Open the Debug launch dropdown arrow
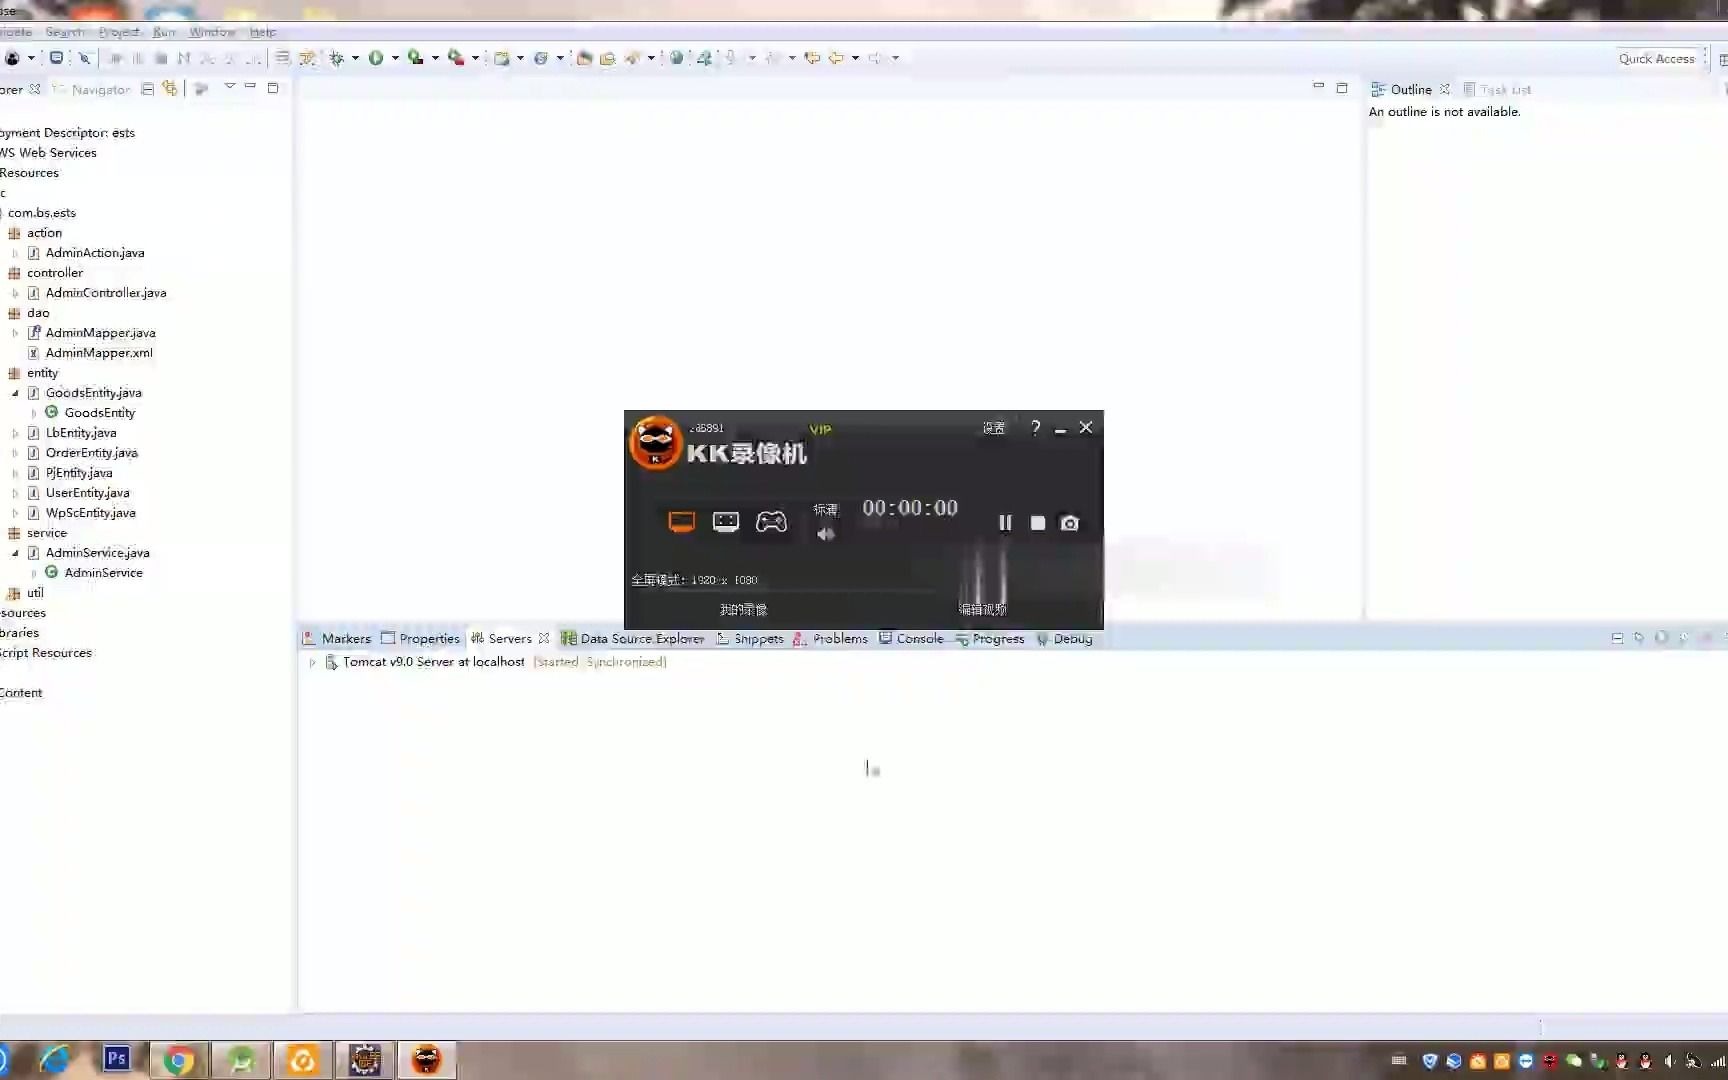 [355, 58]
